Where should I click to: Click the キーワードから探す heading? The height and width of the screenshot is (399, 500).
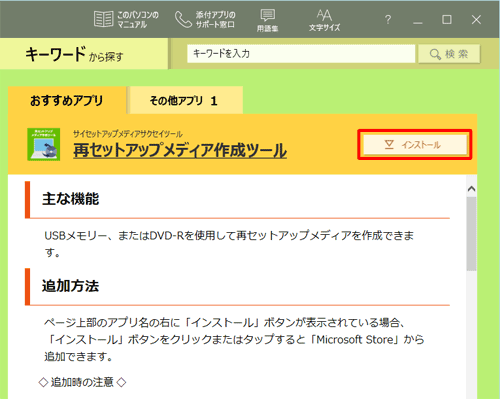(x=74, y=54)
